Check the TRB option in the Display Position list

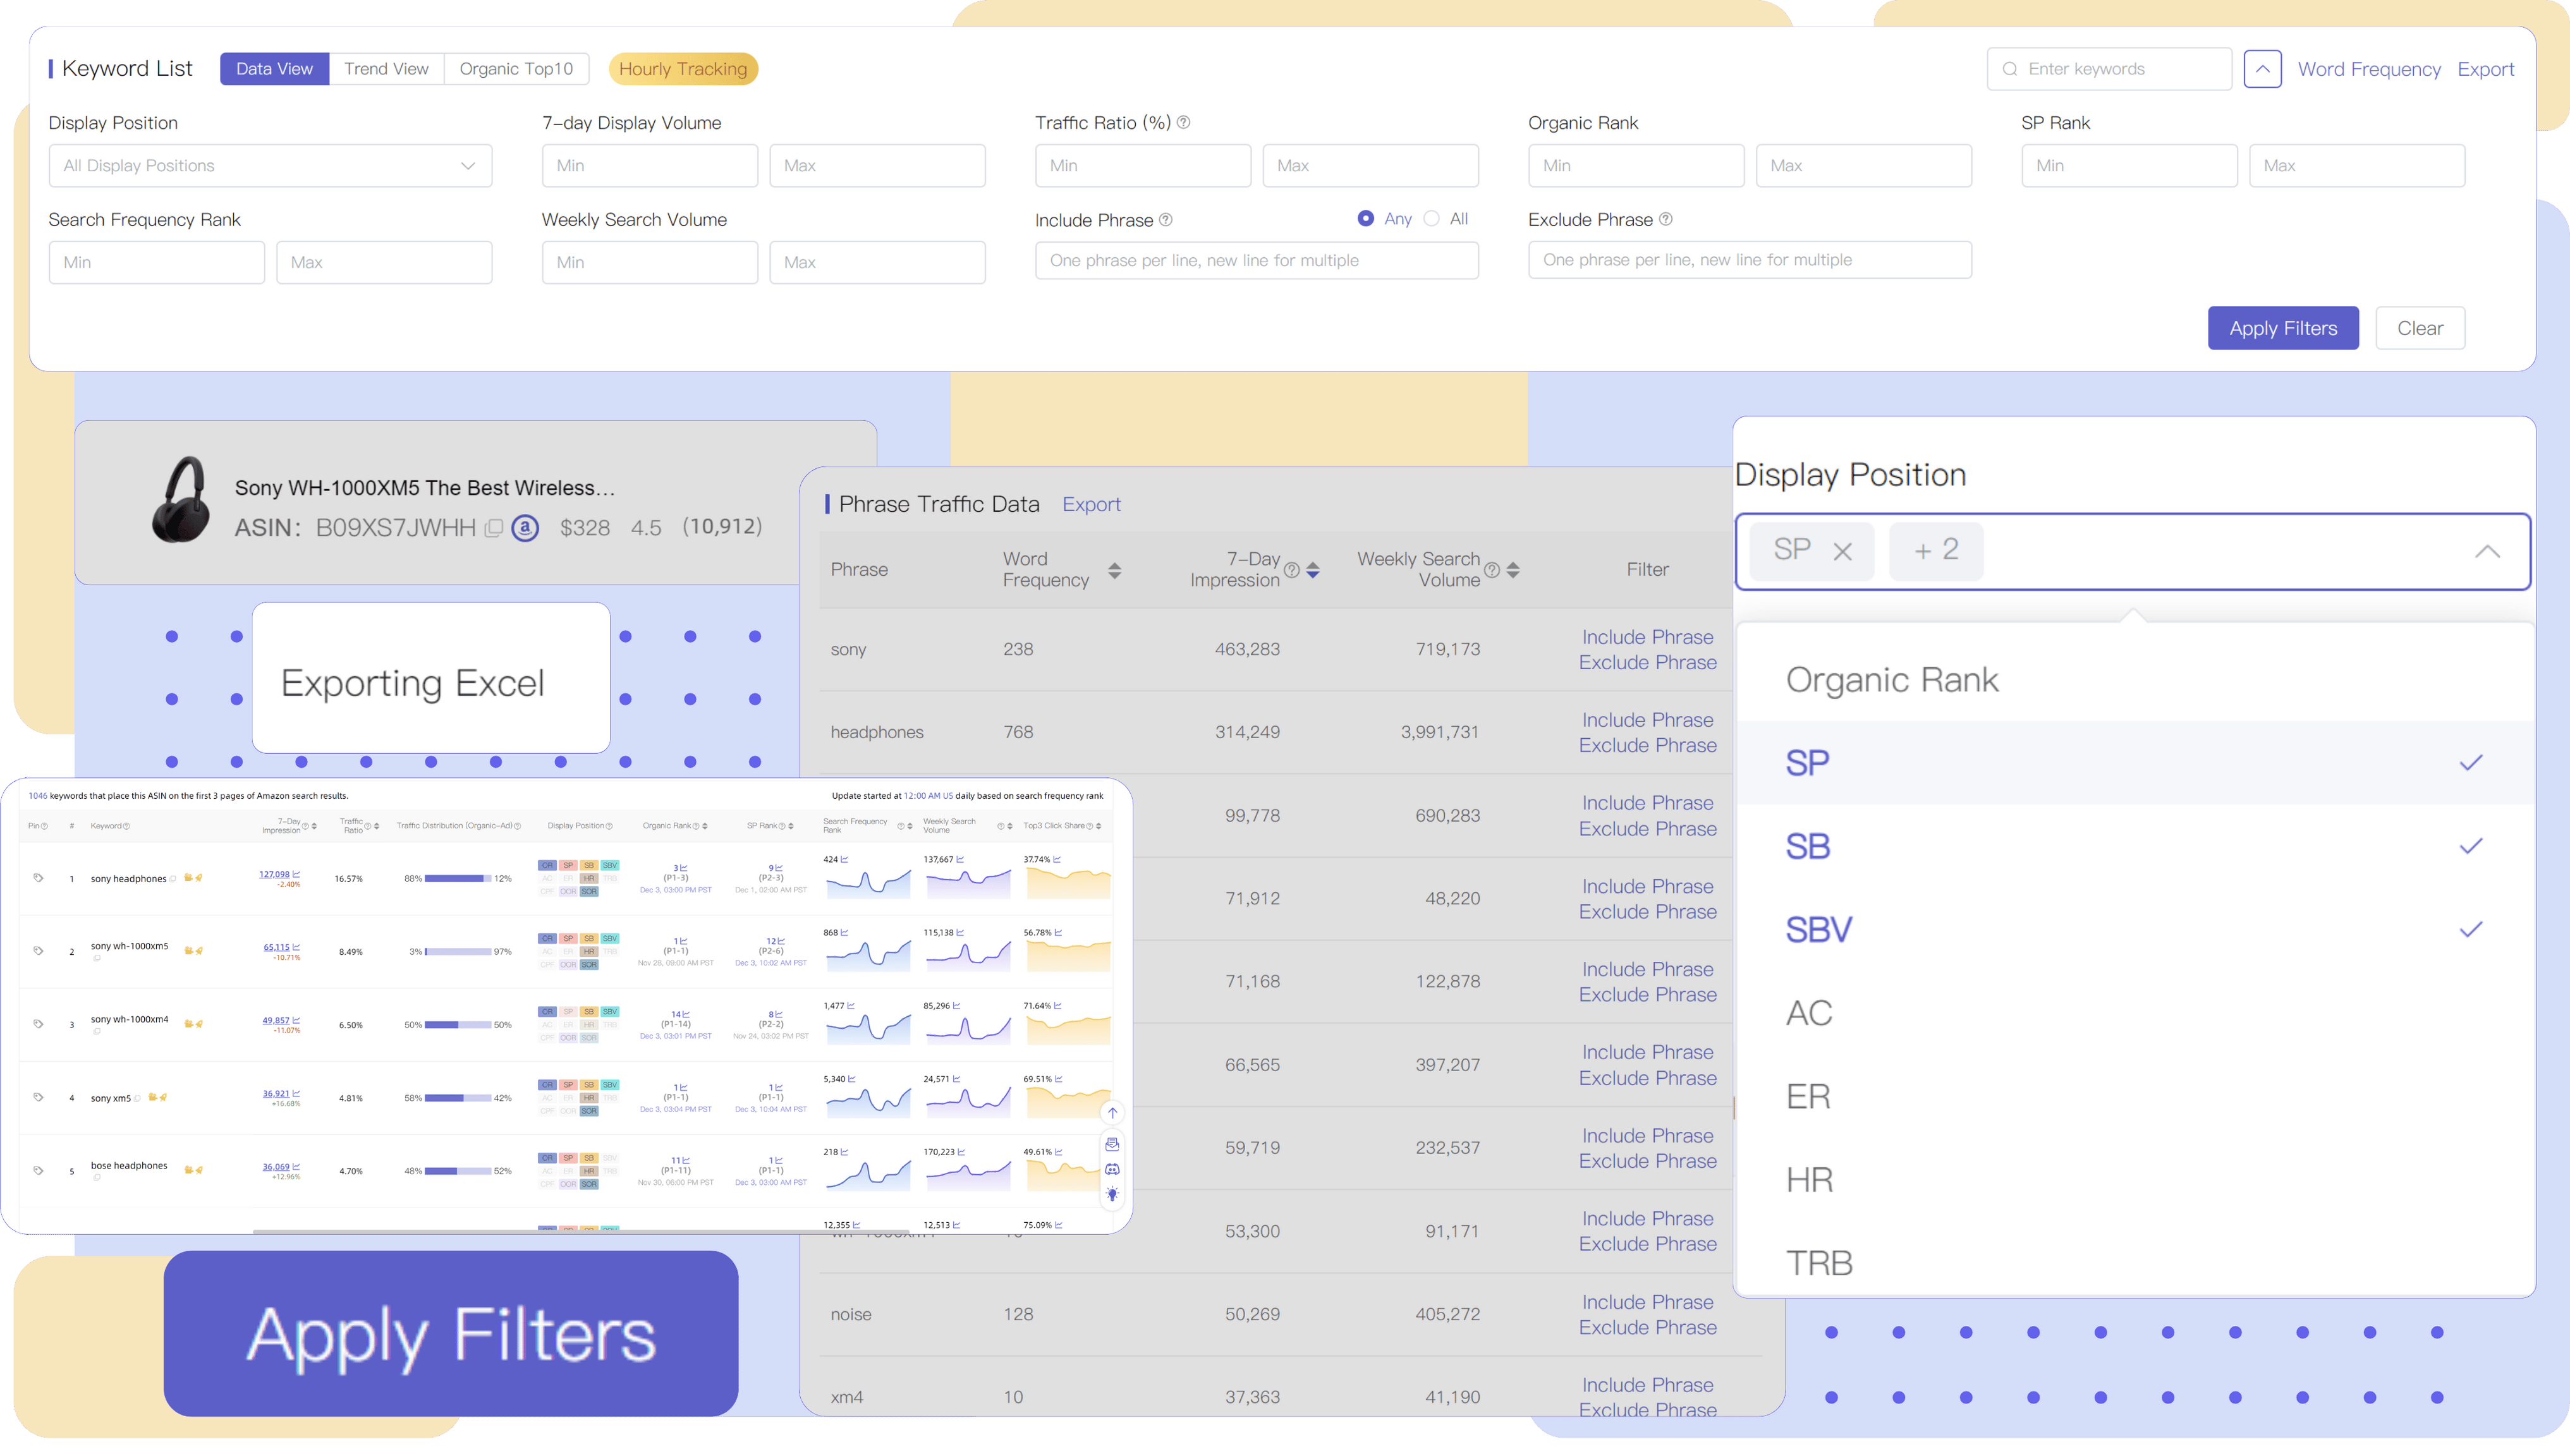click(x=2134, y=1263)
